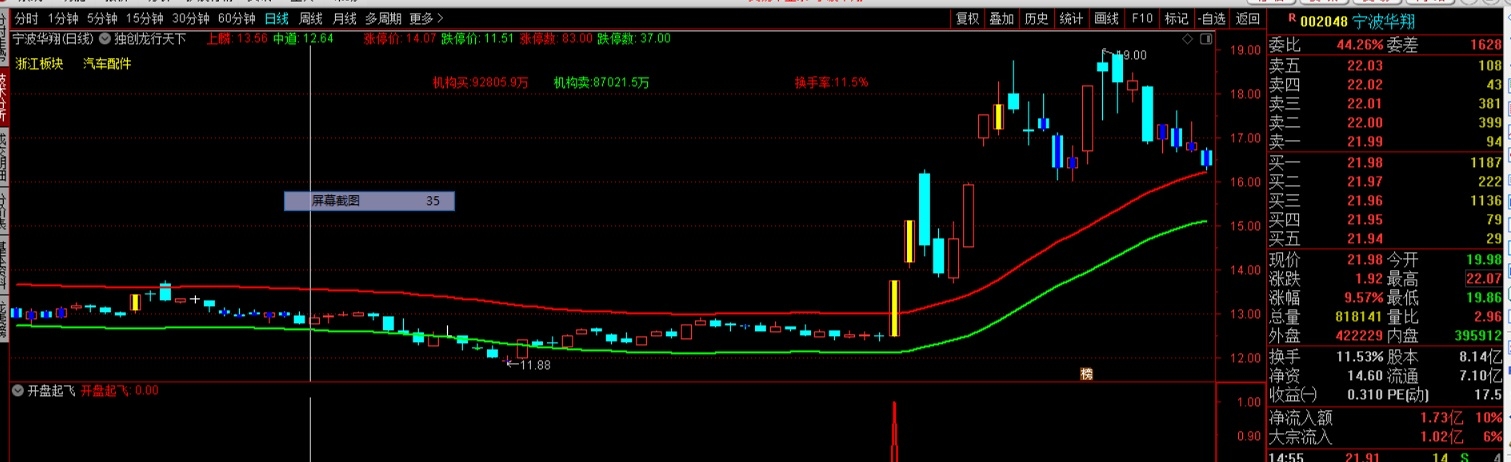Viewport: 1511px width, 462px height.
Task: Open the F10 company info
Action: tap(1141, 18)
